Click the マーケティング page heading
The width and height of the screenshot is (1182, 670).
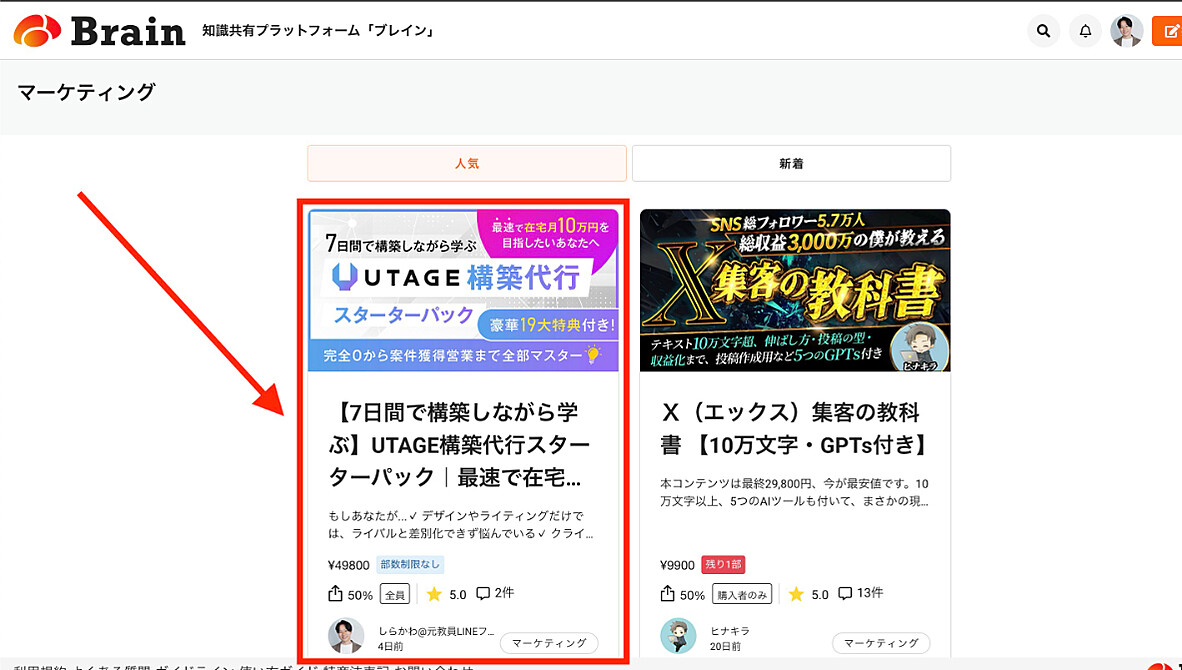coord(86,92)
